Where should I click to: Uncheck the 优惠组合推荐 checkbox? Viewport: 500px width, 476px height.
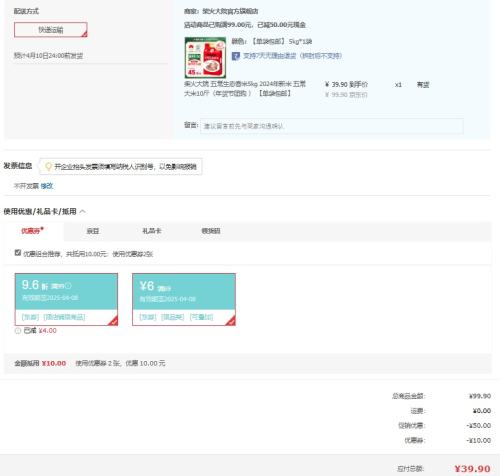pos(18,253)
